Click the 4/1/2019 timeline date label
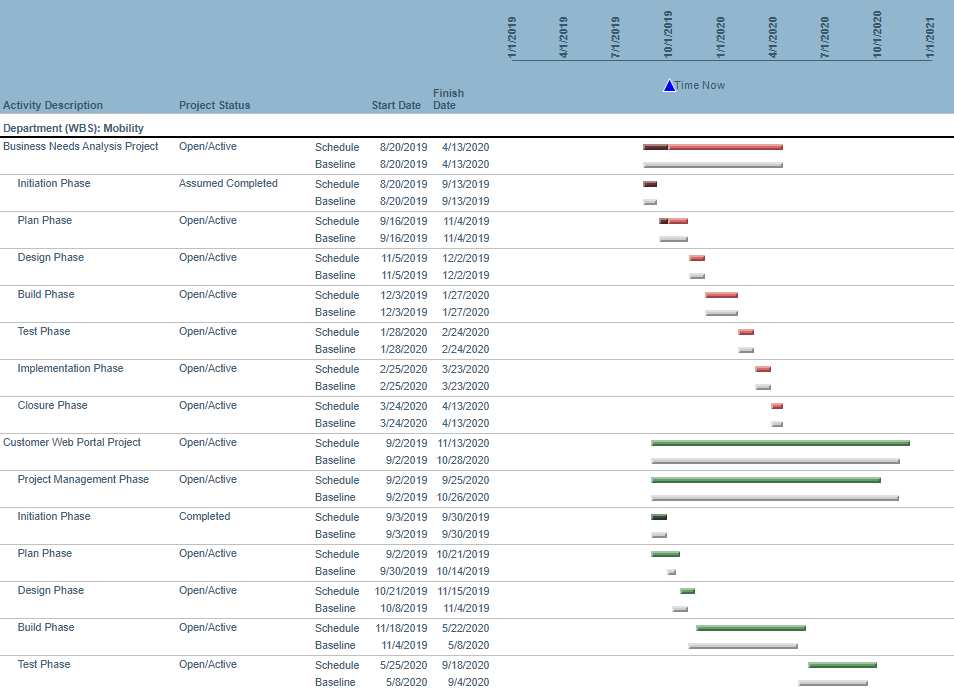 point(563,38)
